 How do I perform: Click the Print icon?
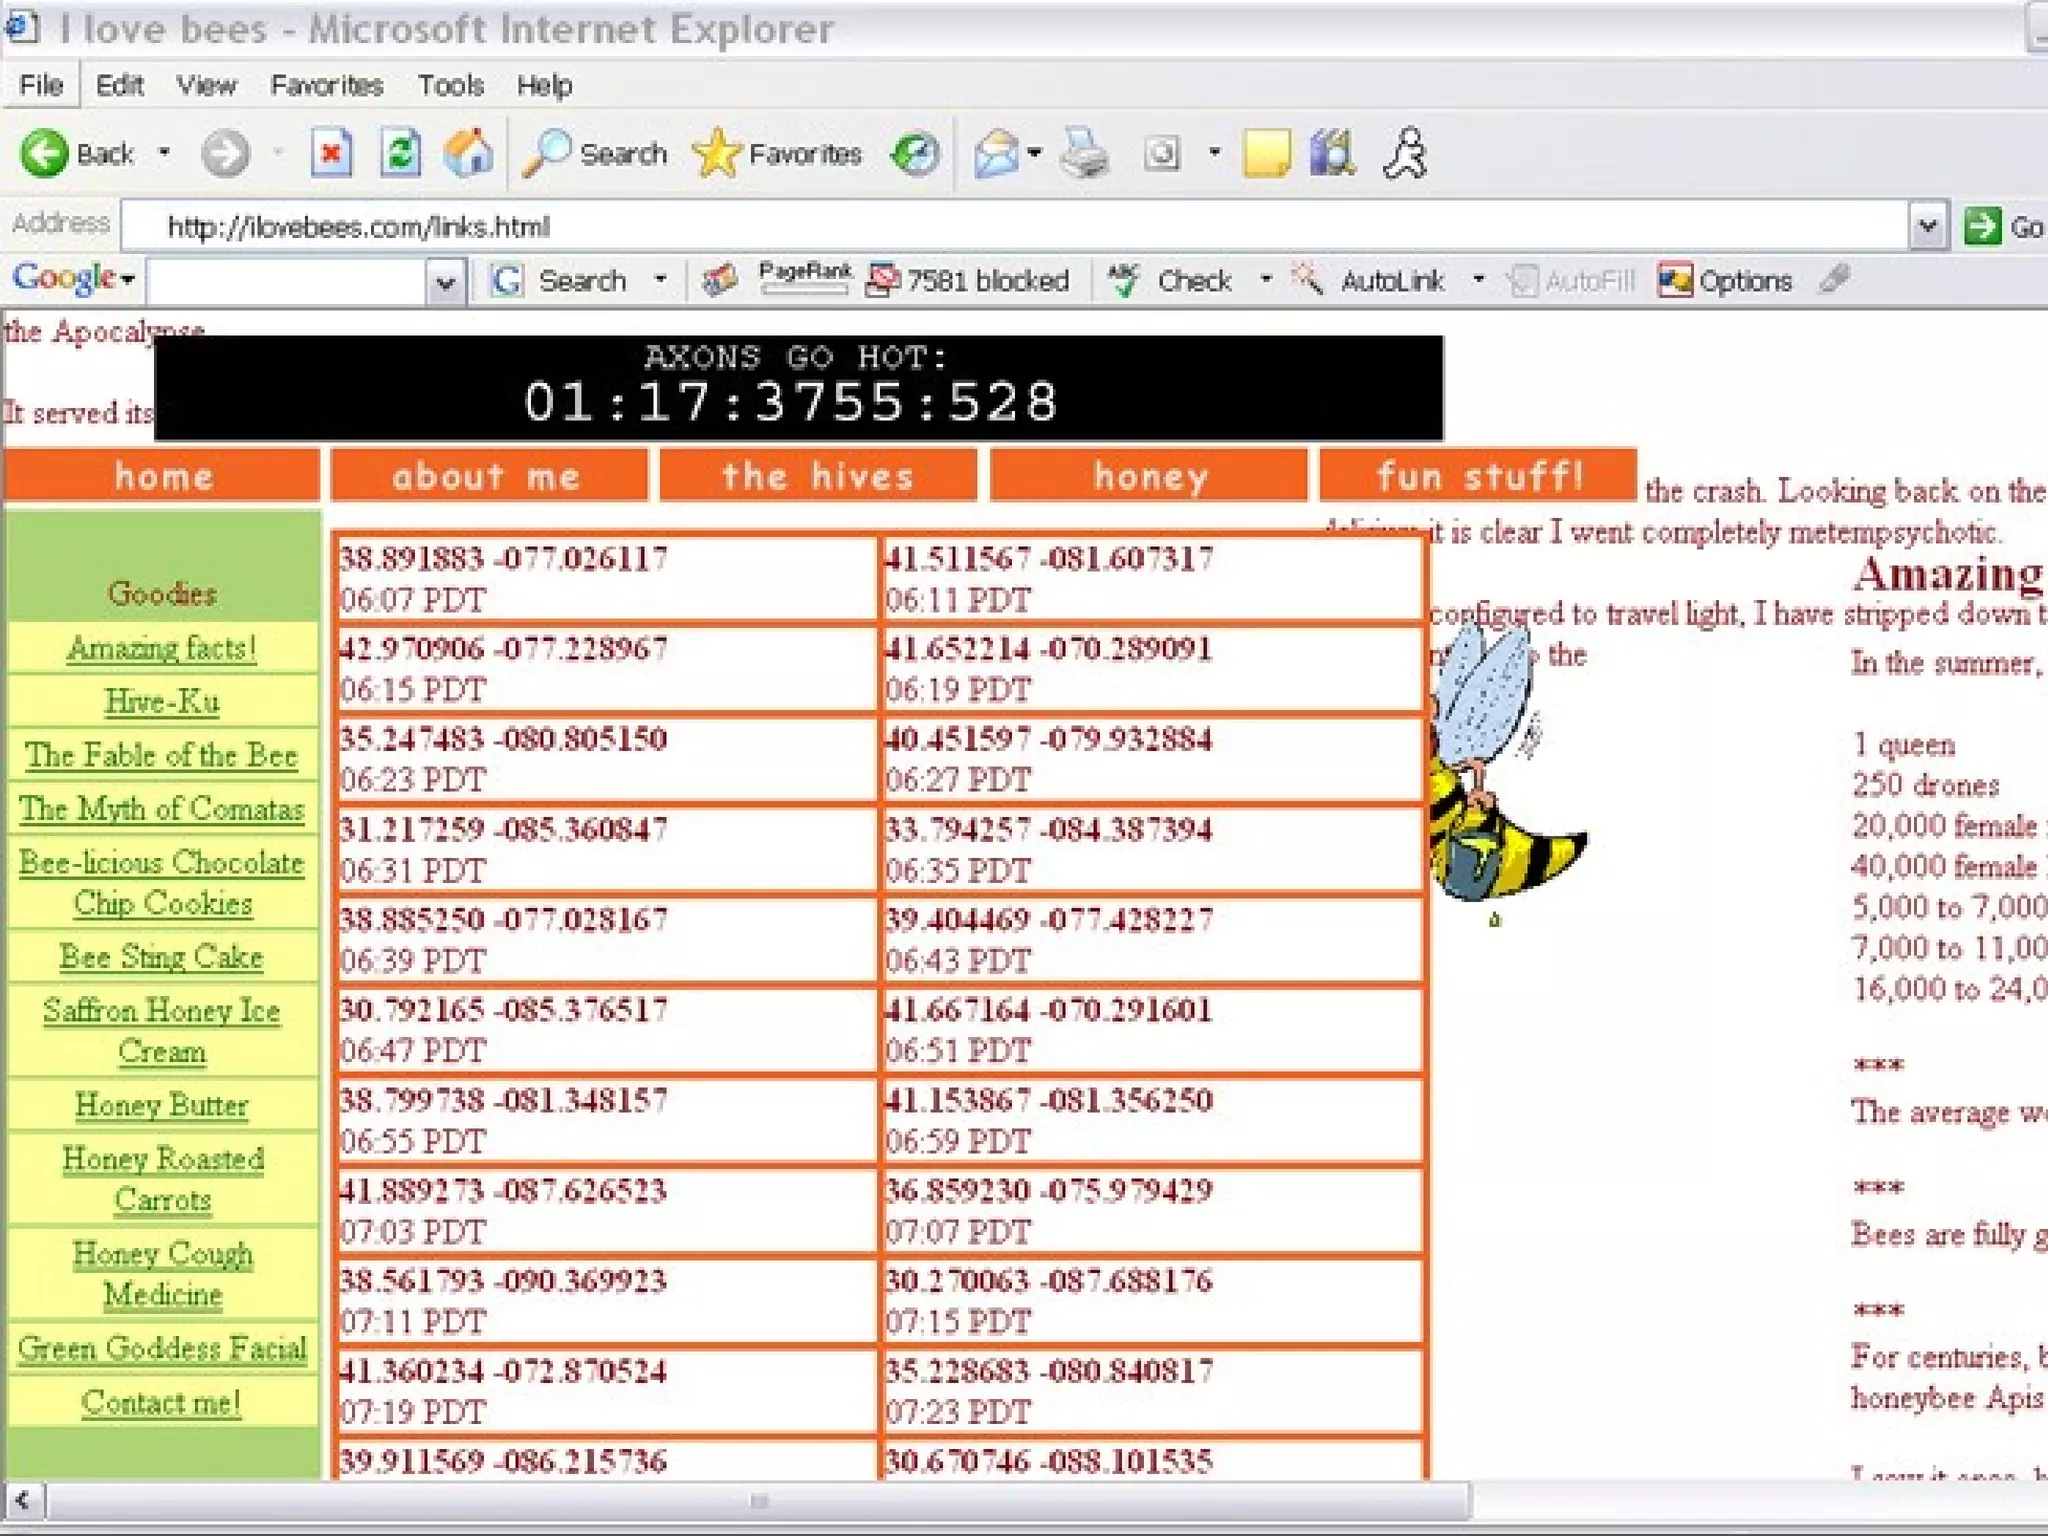[x=1084, y=153]
